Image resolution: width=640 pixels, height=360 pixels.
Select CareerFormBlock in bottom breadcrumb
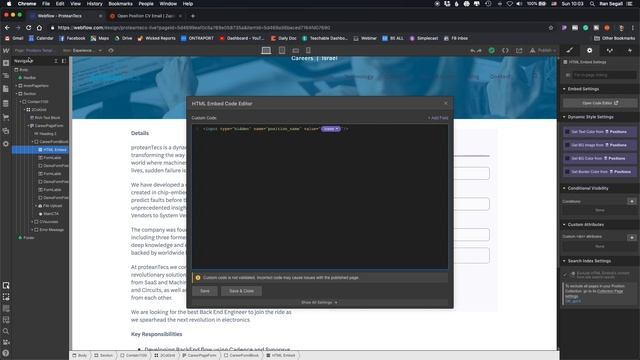click(x=241, y=356)
